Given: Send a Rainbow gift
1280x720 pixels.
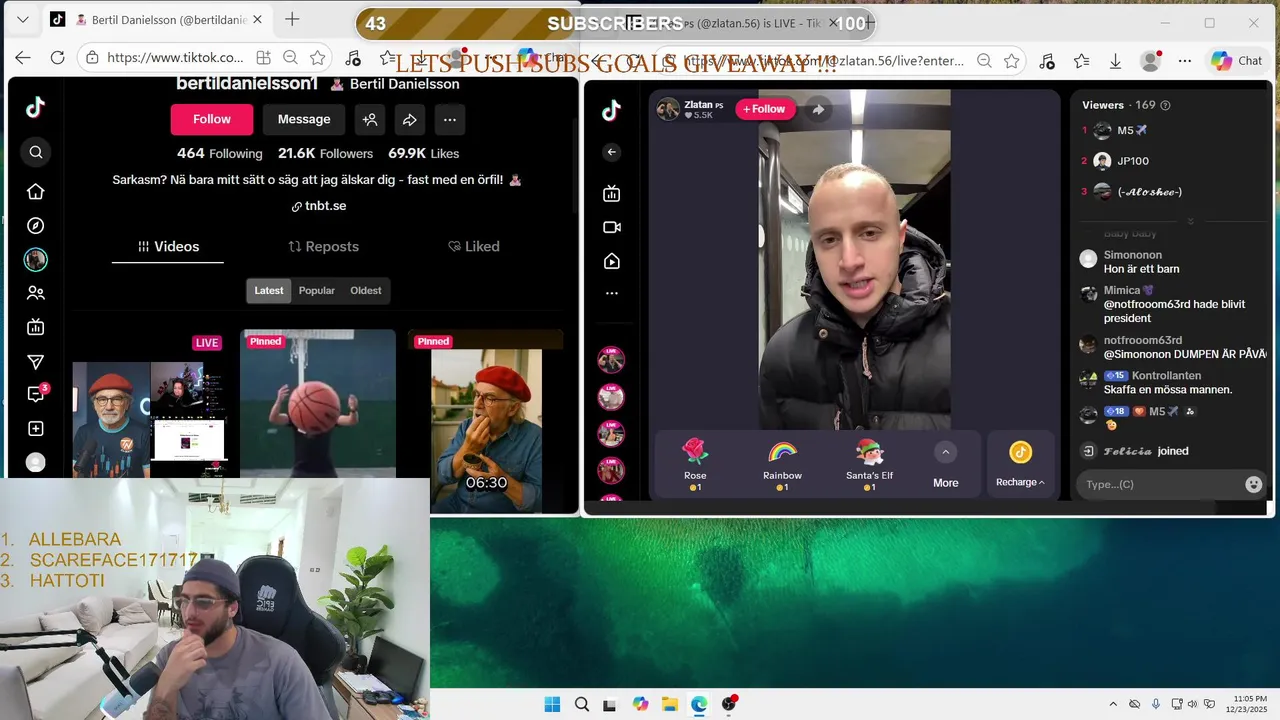Looking at the screenshot, I should (x=782, y=464).
